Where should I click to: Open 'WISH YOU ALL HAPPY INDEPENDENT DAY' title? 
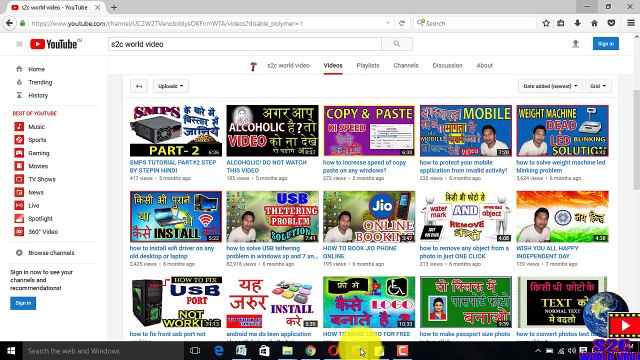click(x=547, y=252)
